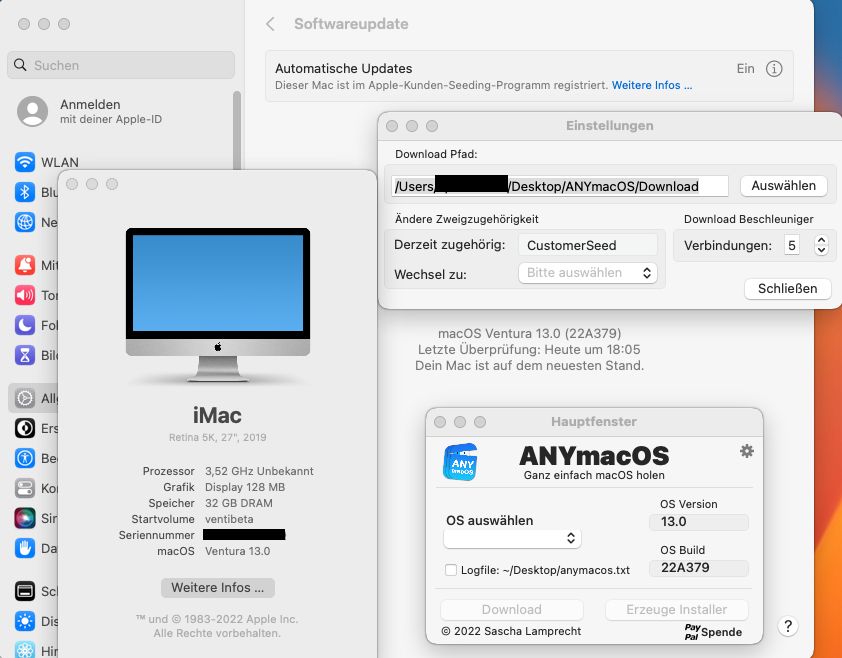The width and height of the screenshot is (842, 658).
Task: Click the Download Pfad text field
Action: click(x=559, y=186)
